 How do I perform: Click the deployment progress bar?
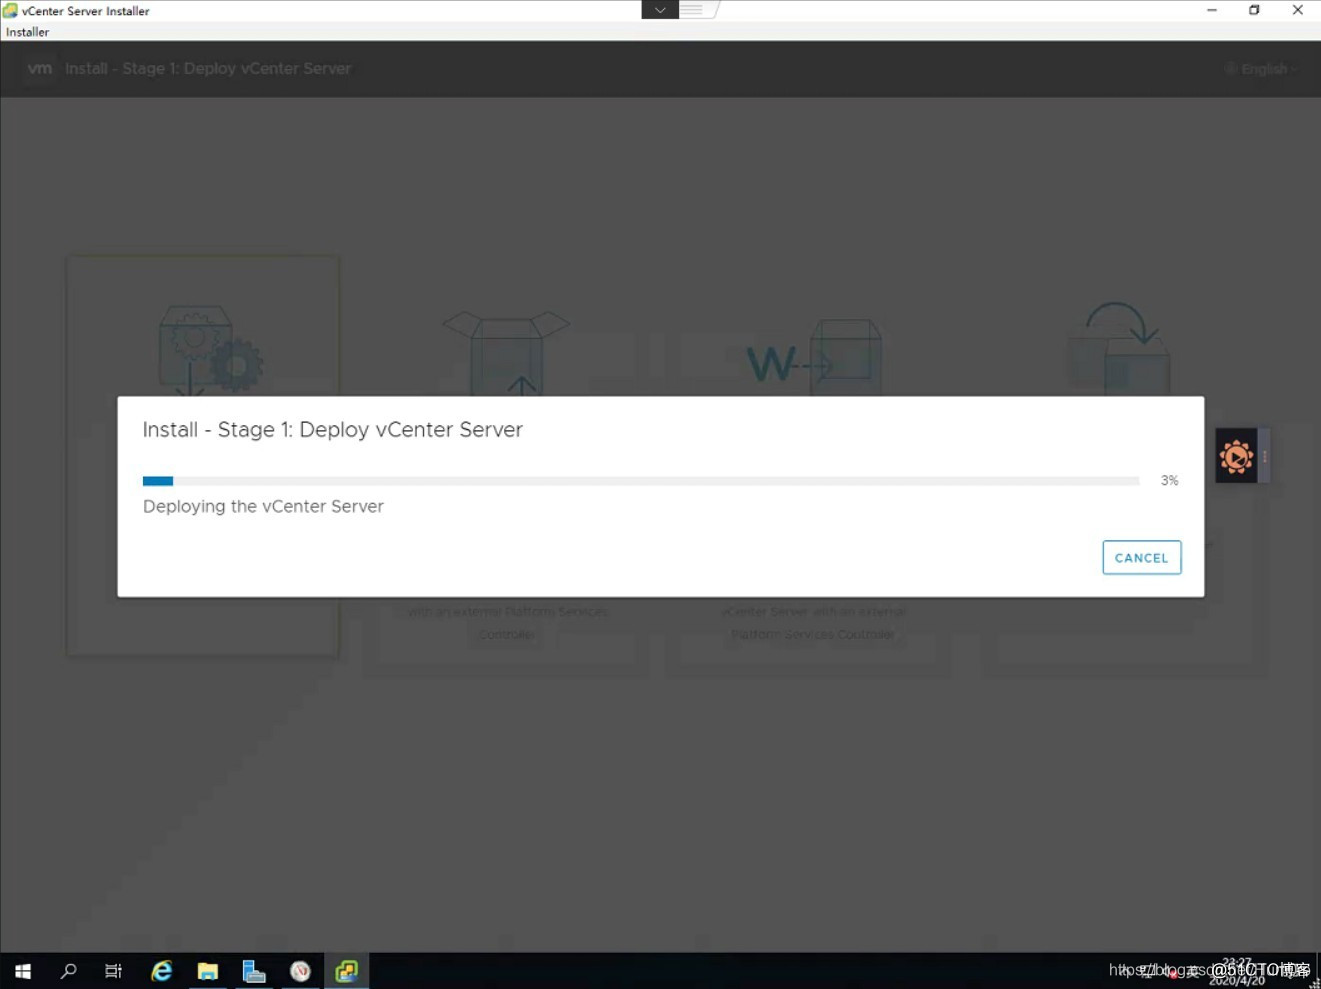click(641, 481)
